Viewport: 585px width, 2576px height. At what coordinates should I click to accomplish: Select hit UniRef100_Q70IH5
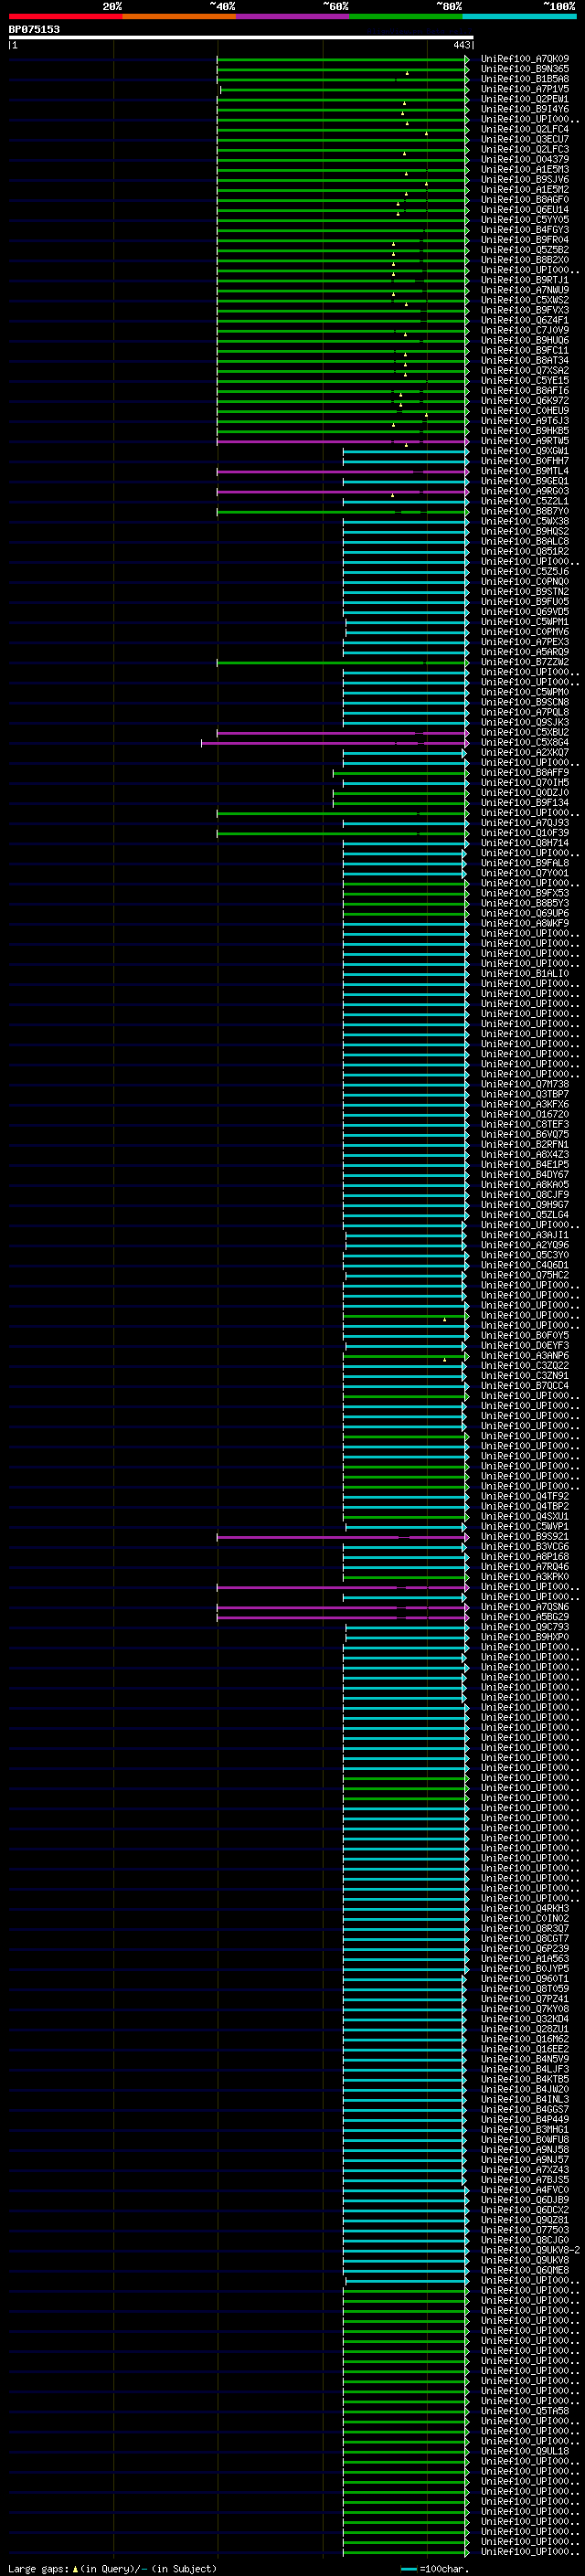point(525,783)
